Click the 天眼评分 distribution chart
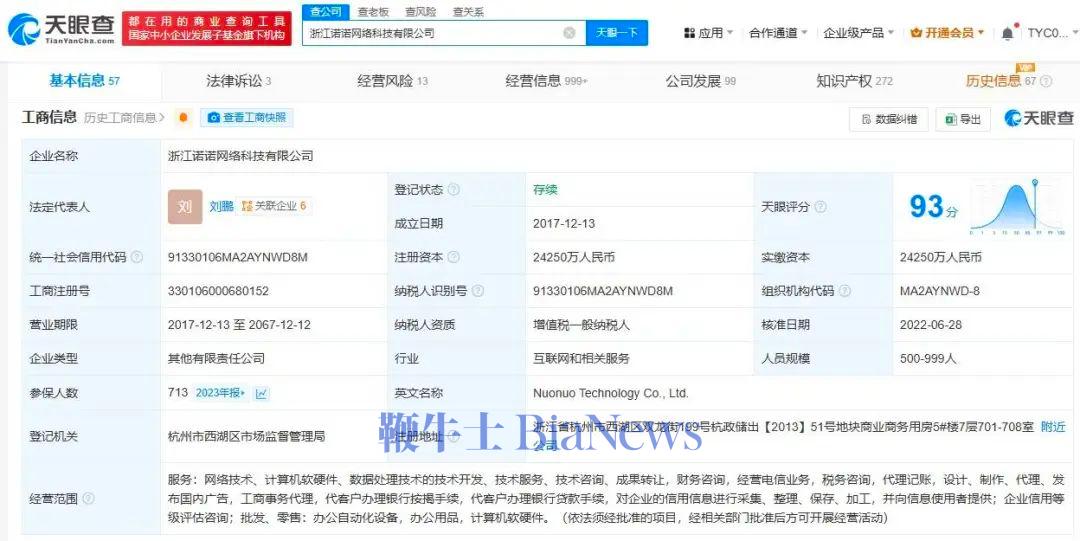1080x541 pixels. coord(1017,206)
